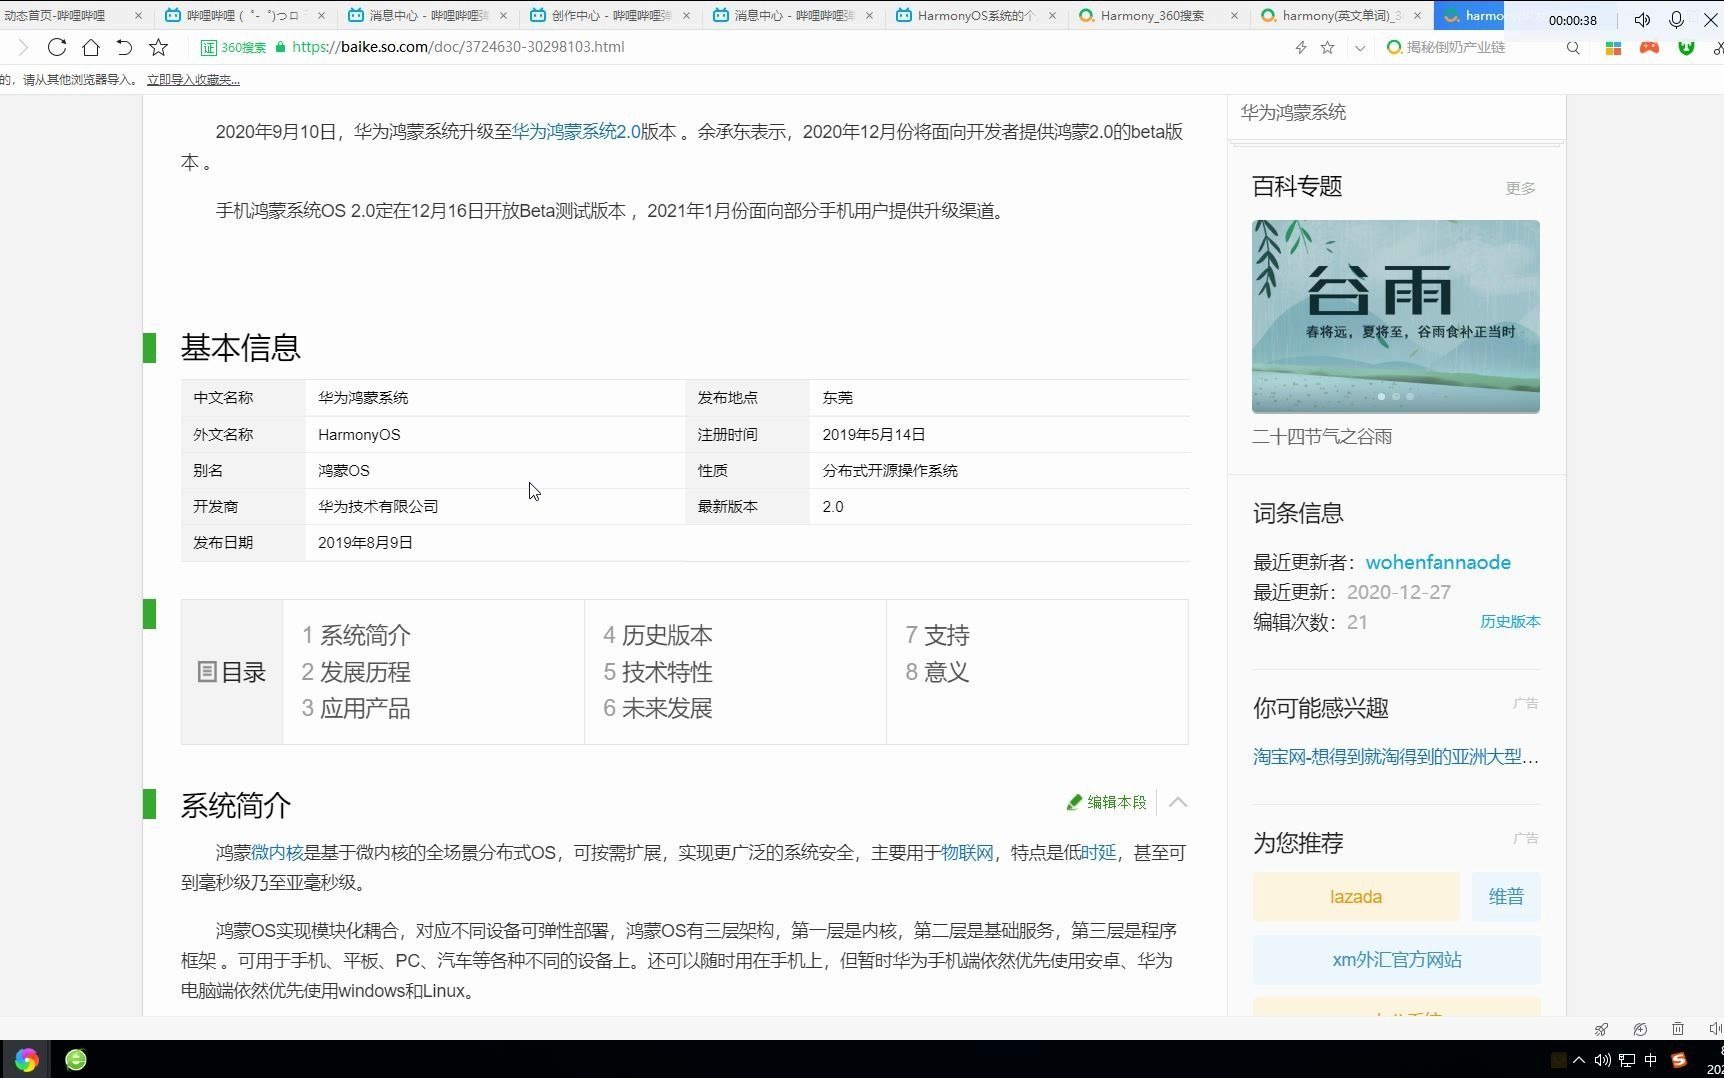This screenshot has width=1724, height=1078.
Task: Jump to 5 技术特性 in contents
Action: point(658,672)
